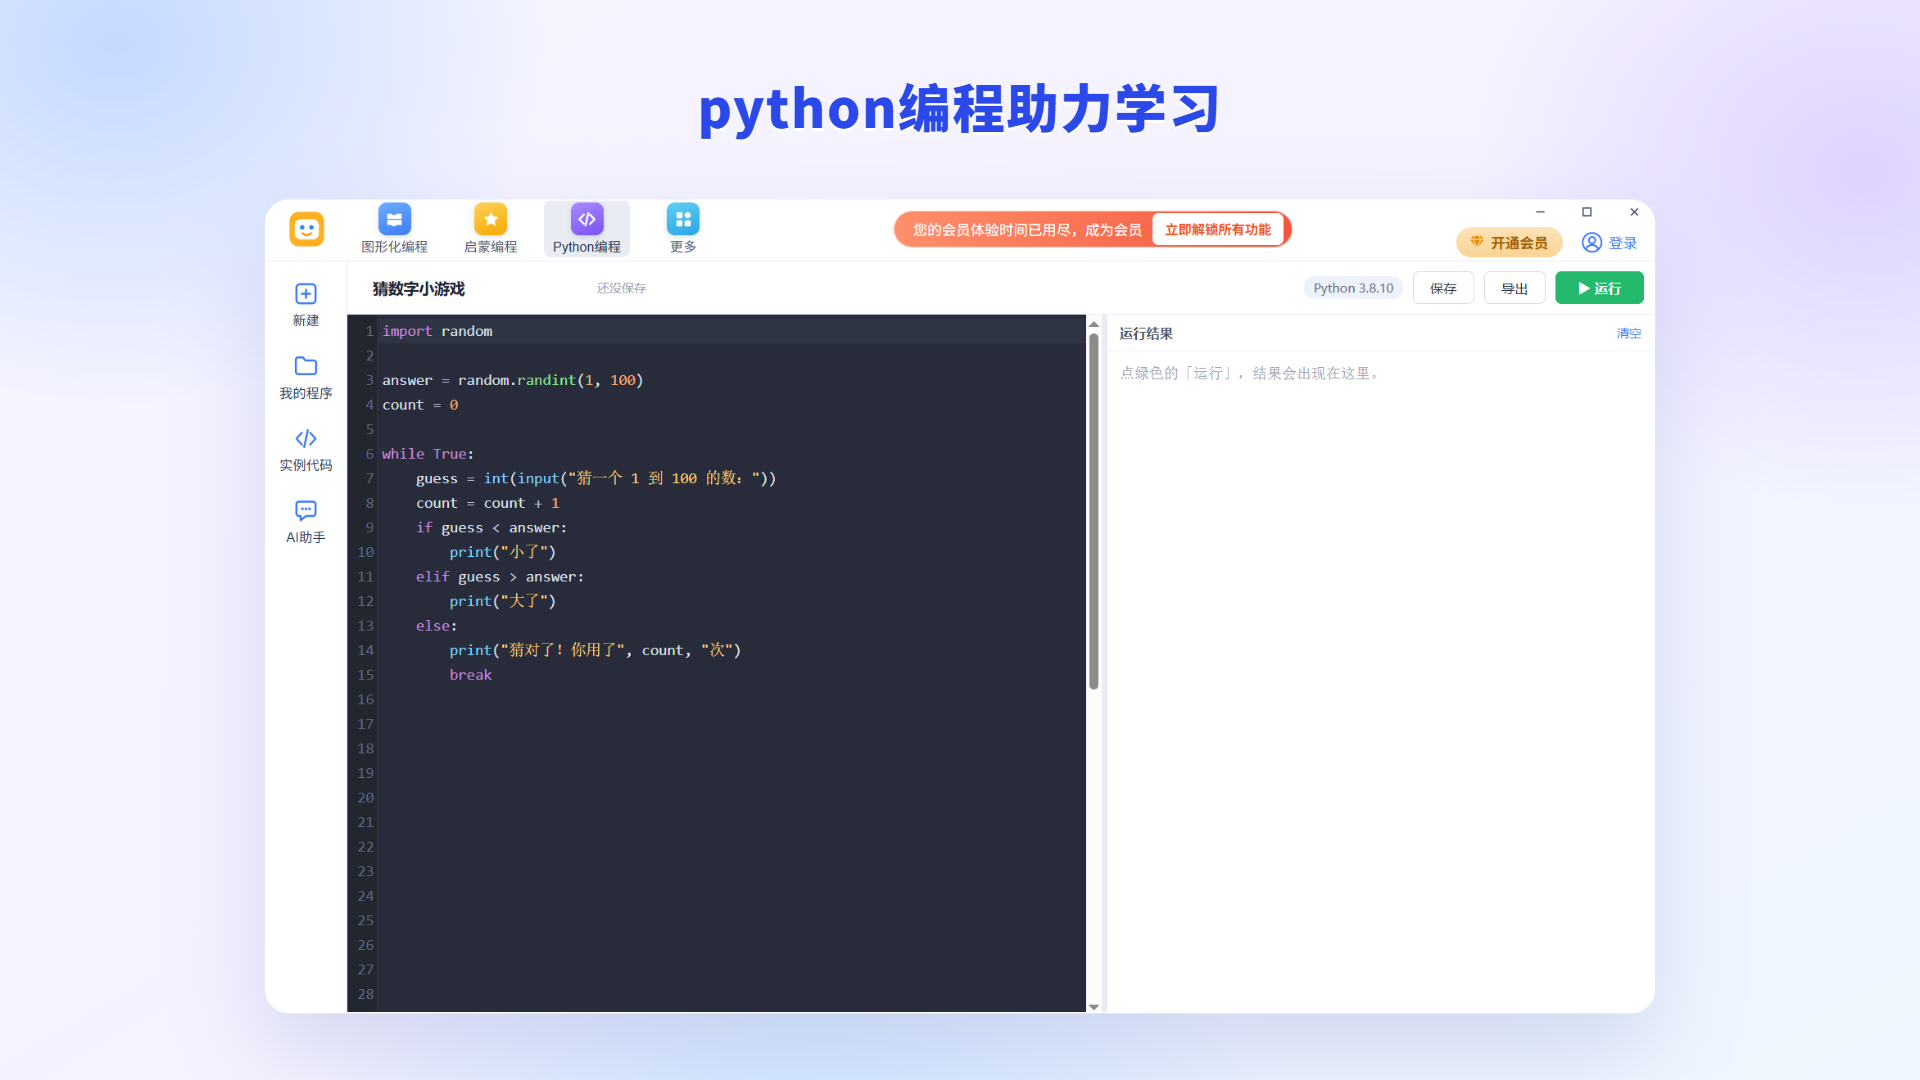This screenshot has width=1920, height=1080.
Task: Click the print("大了") line
Action: [x=502, y=601]
